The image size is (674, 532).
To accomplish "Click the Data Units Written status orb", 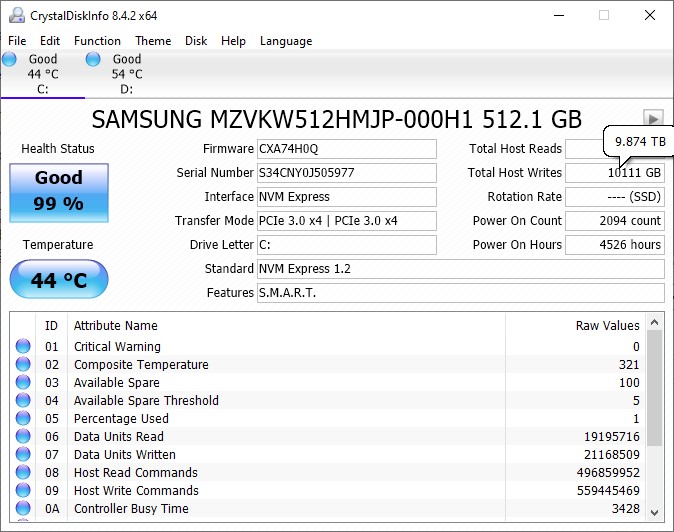I will pos(23,454).
